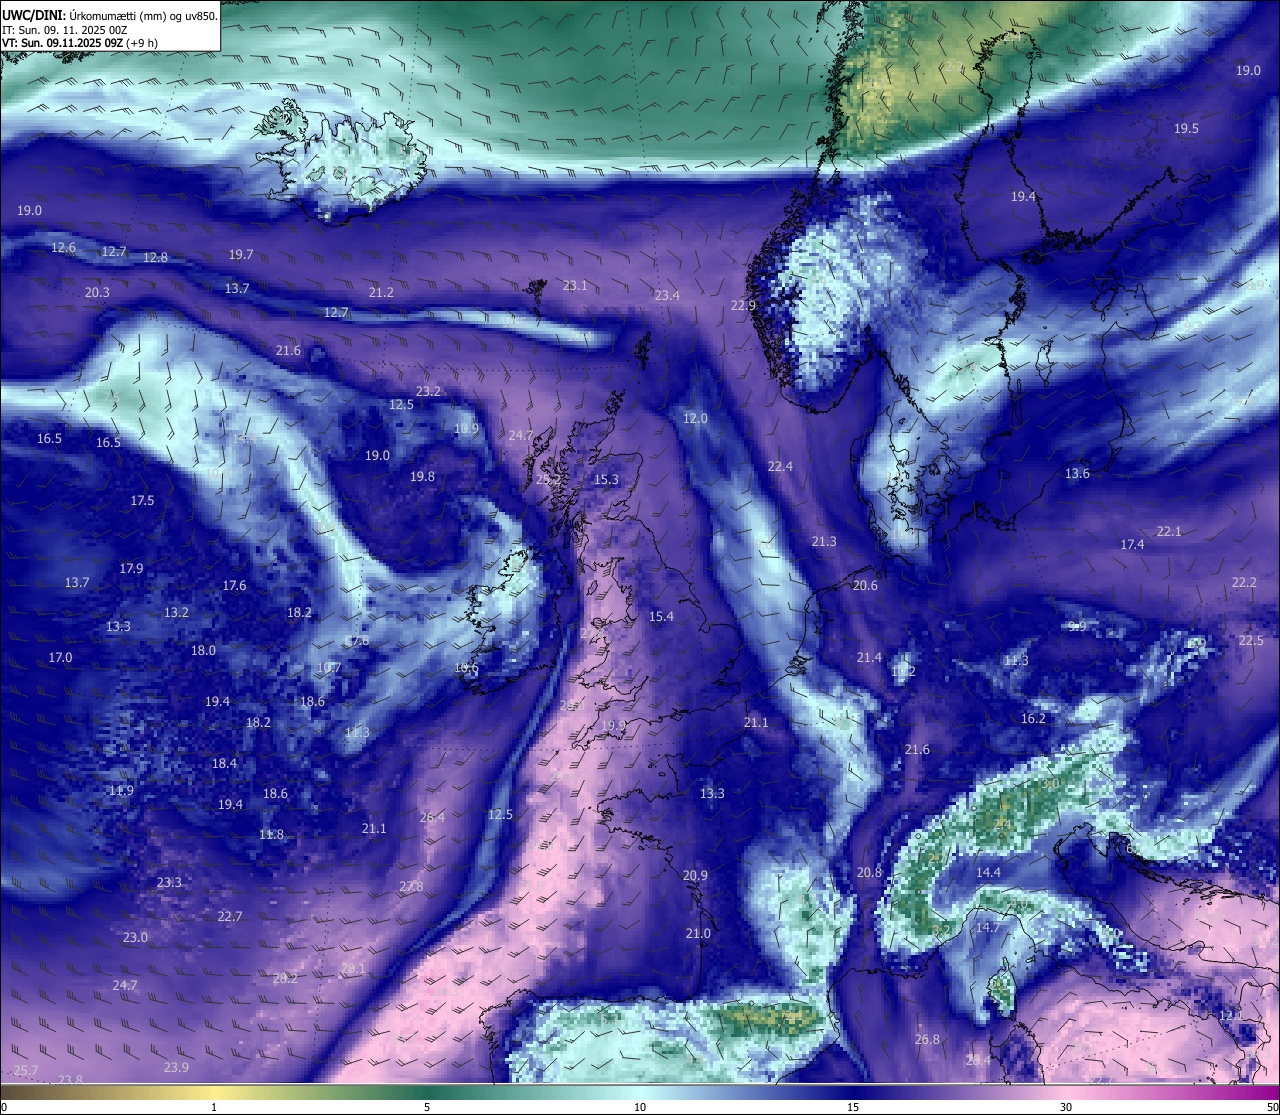
Task: Click the colour scale label '50'
Action: click(x=1272, y=1107)
